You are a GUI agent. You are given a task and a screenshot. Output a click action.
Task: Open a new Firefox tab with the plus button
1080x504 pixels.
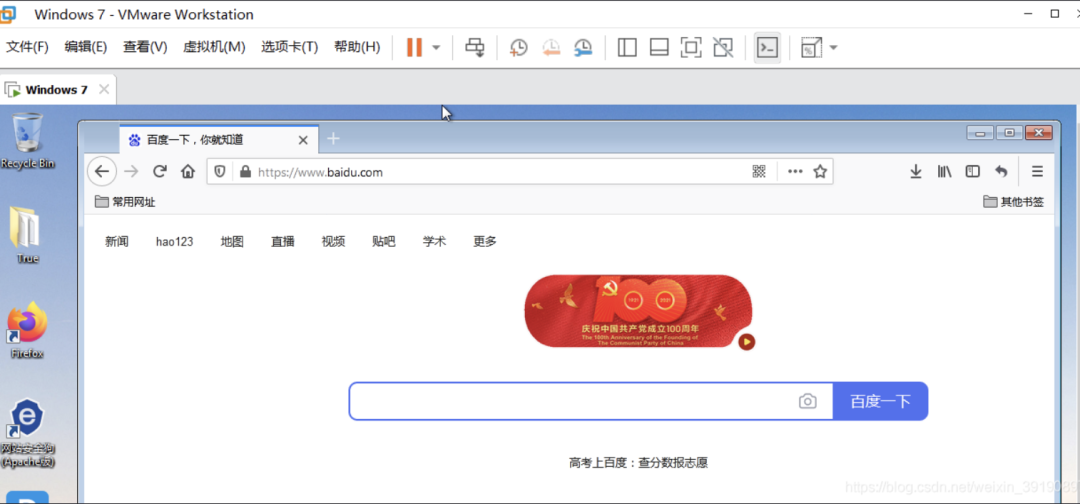click(x=333, y=139)
